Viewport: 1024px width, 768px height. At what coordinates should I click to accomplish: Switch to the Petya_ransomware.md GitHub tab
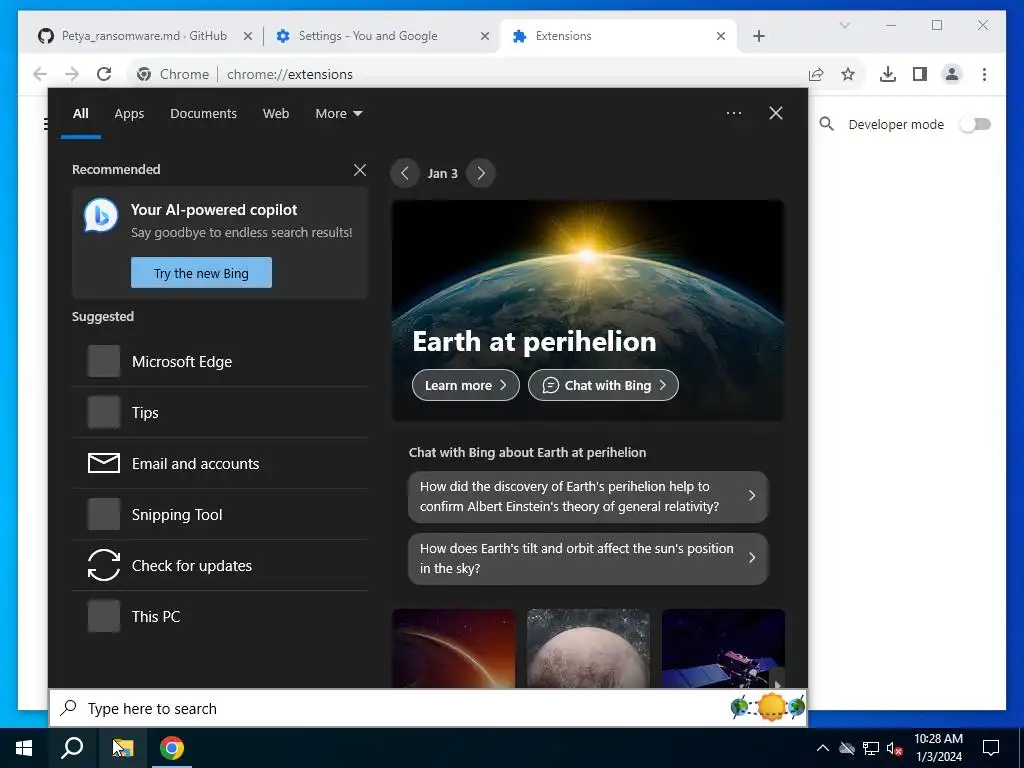144,36
